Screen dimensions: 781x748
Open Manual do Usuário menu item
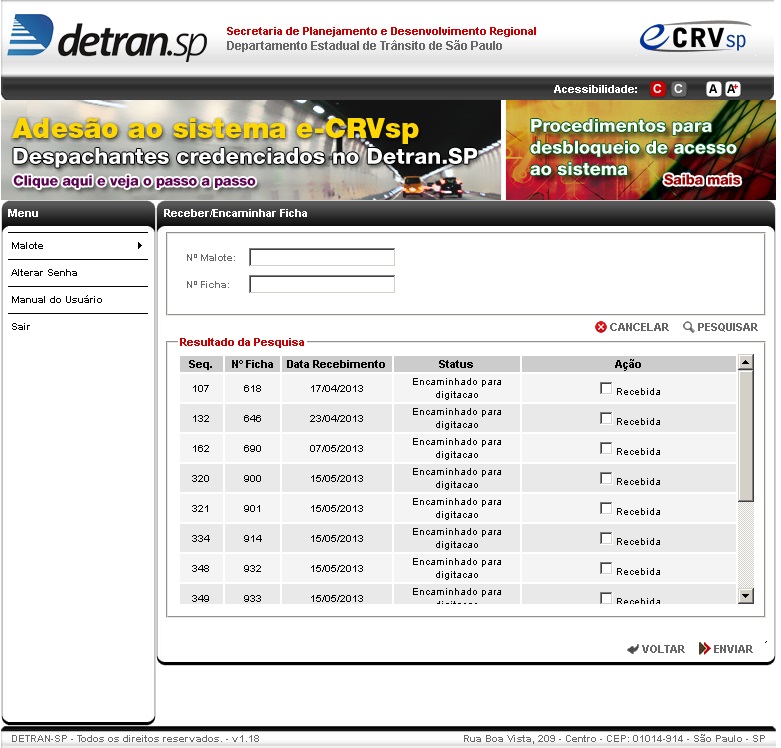click(x=78, y=299)
